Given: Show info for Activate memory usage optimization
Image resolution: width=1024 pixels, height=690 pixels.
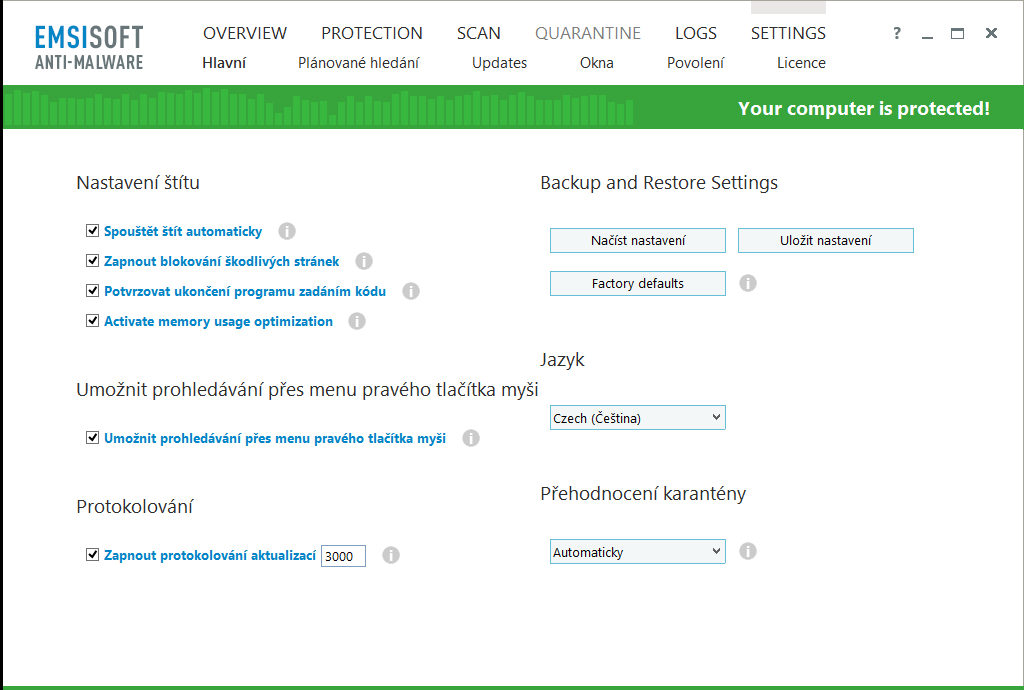Looking at the screenshot, I should 357,322.
